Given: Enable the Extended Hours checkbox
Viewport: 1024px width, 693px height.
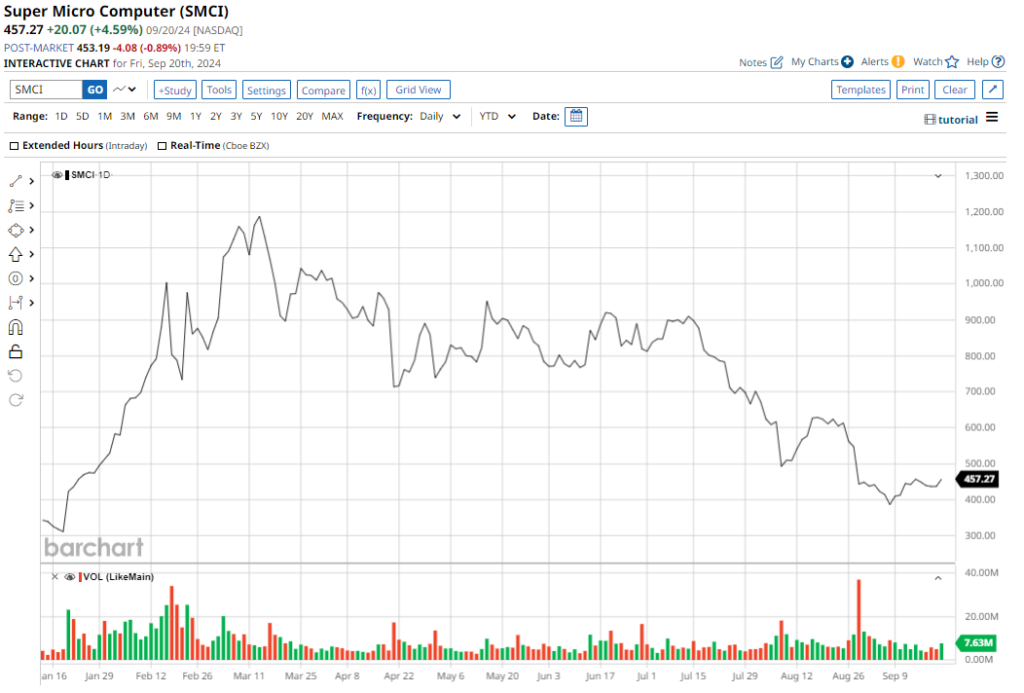Looking at the screenshot, I should [x=14, y=146].
